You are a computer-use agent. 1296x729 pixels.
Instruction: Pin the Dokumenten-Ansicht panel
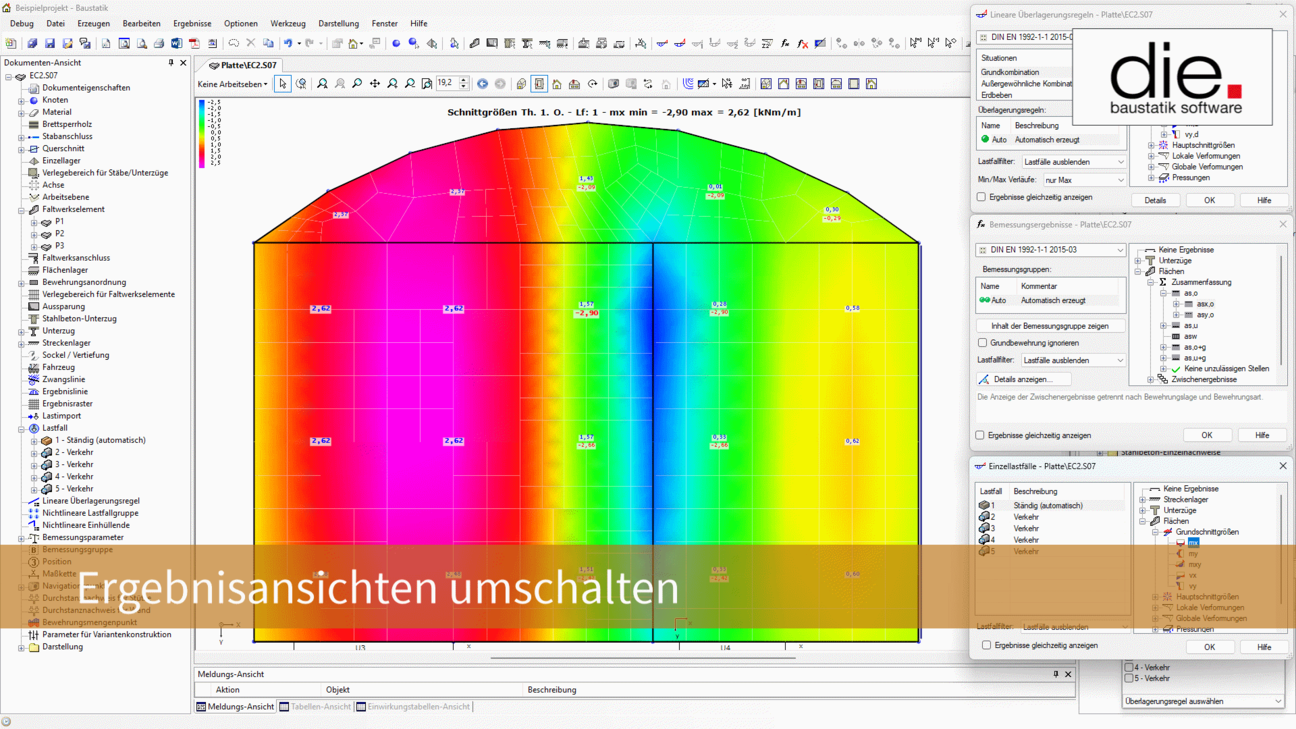[171, 63]
